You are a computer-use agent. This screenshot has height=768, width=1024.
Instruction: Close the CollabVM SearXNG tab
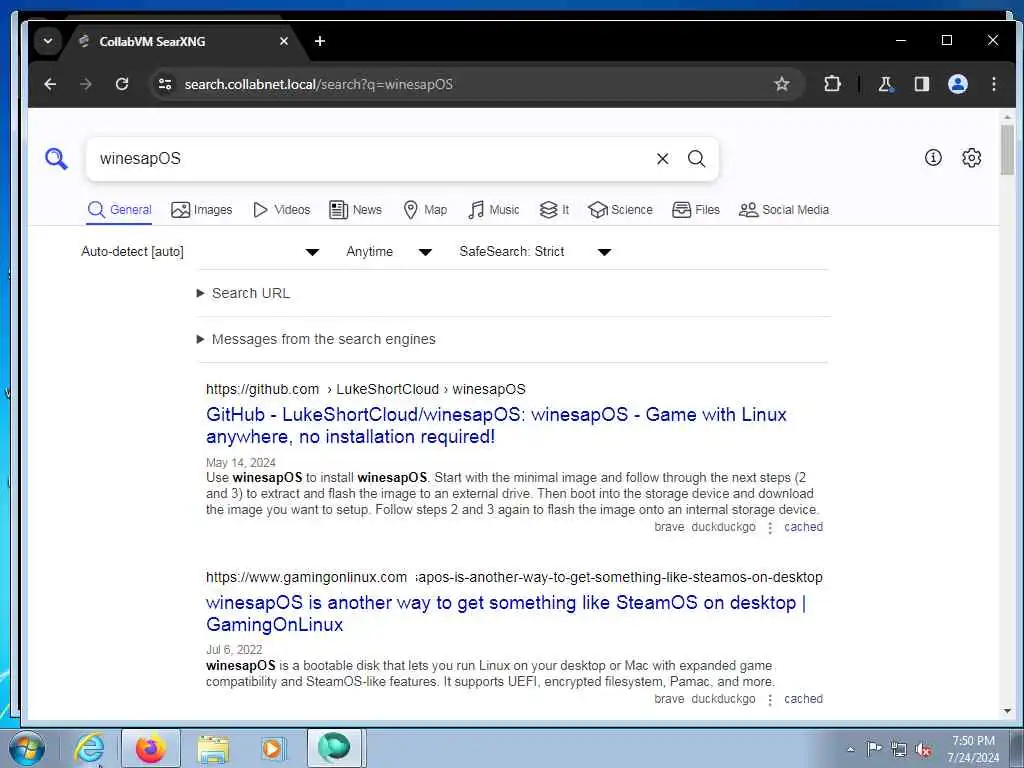[x=283, y=41]
